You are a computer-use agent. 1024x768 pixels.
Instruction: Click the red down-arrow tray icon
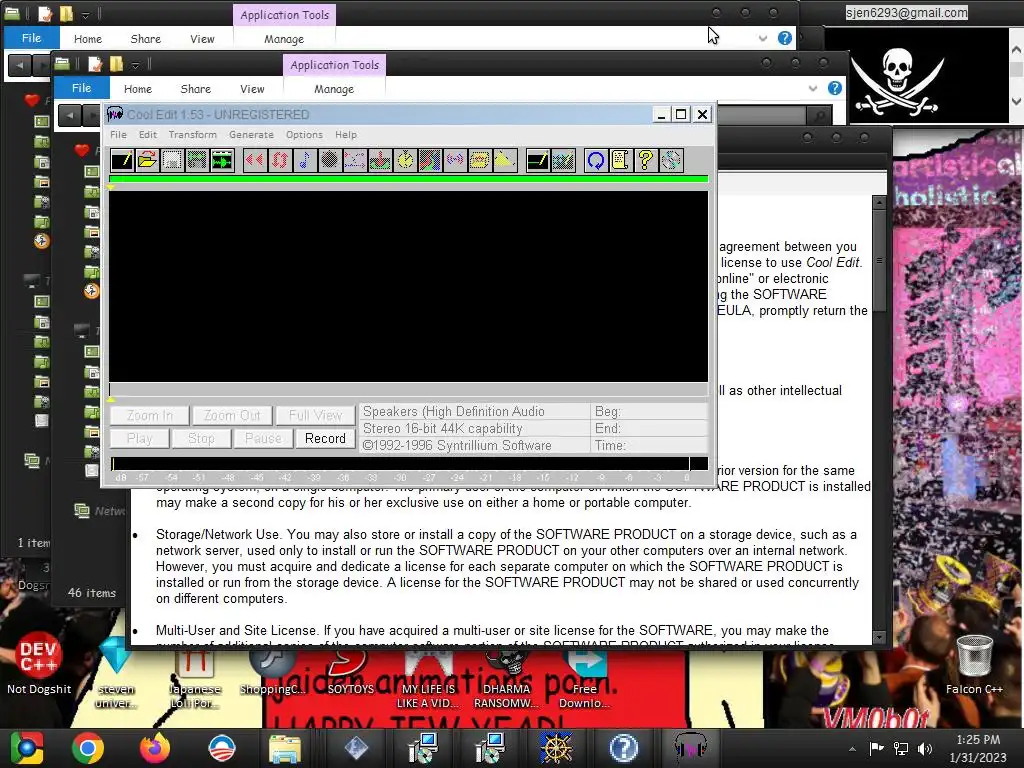(379, 160)
